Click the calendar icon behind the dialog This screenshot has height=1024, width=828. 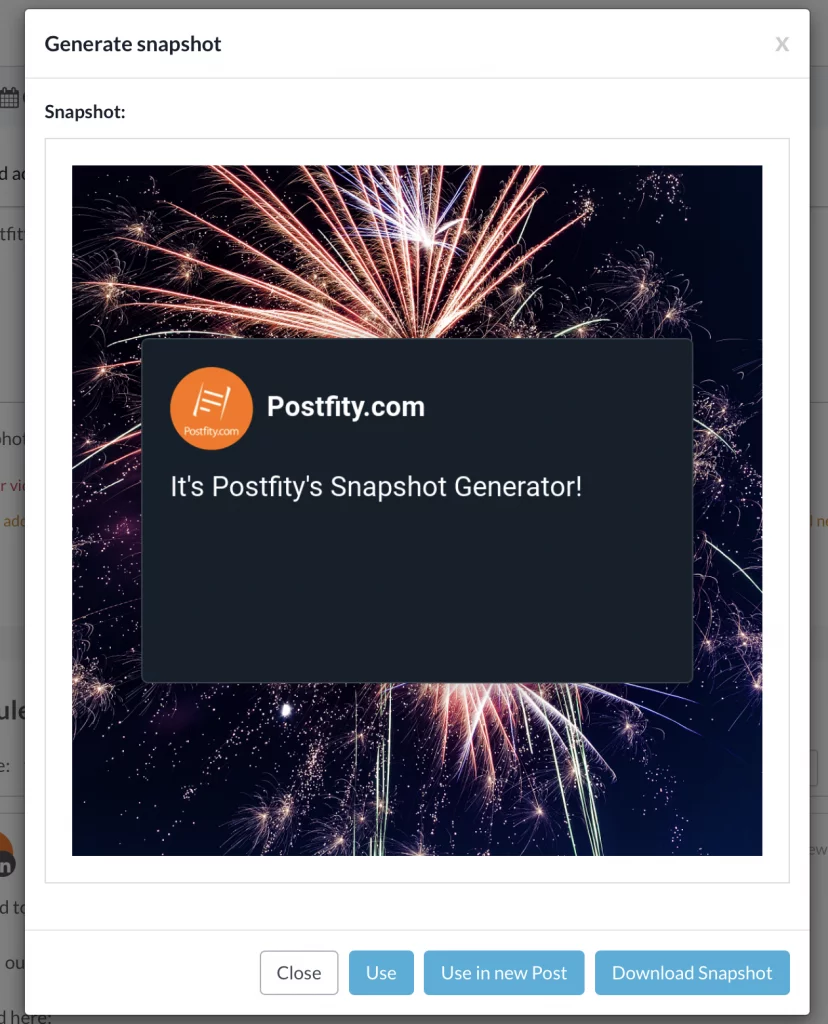click(x=9, y=98)
